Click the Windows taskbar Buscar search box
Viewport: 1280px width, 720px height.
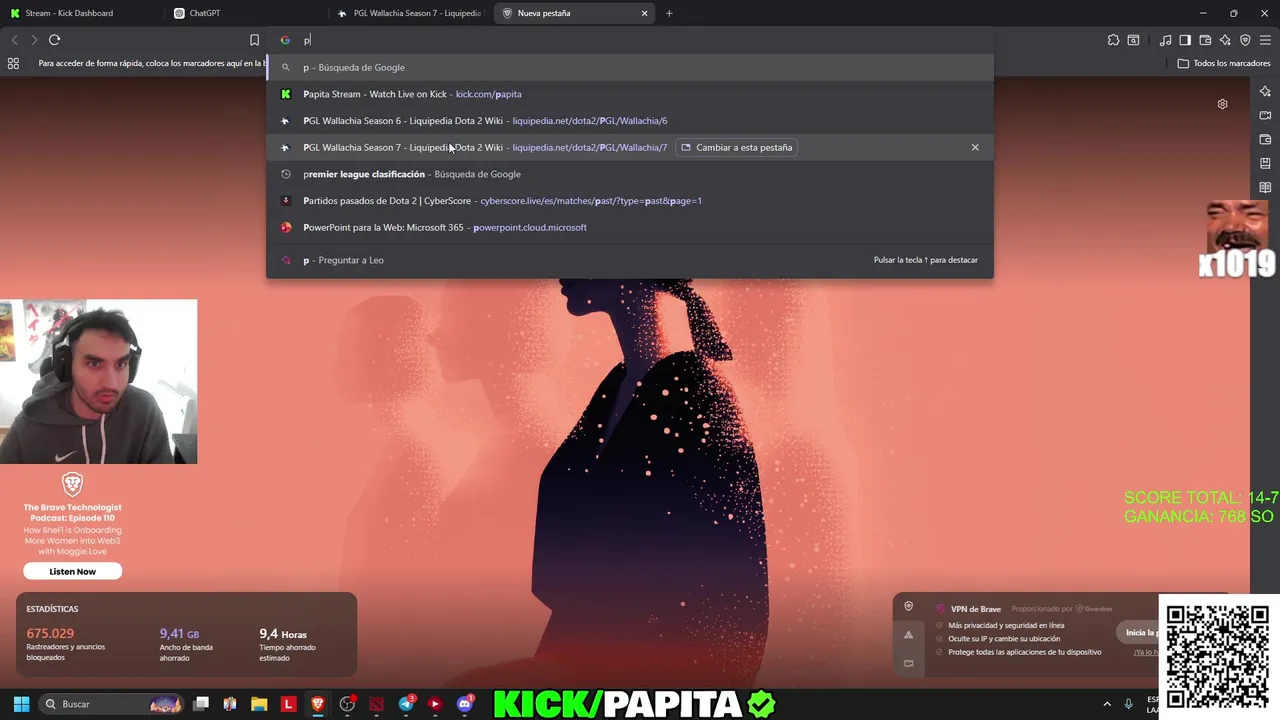point(110,704)
